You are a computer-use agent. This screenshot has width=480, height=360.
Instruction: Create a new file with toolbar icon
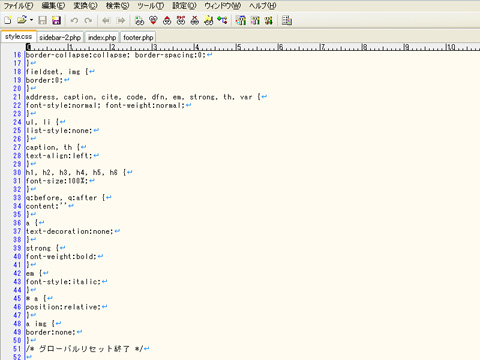pos(8,20)
